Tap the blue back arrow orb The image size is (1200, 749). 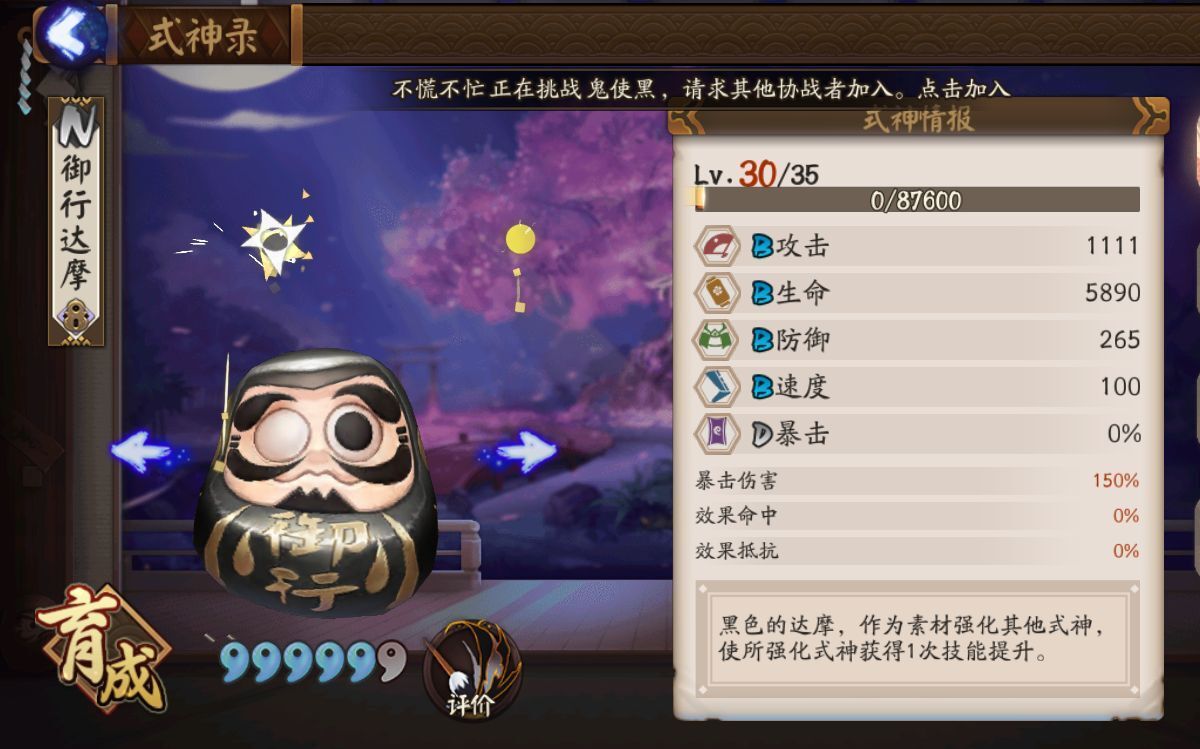pyautogui.click(x=70, y=32)
